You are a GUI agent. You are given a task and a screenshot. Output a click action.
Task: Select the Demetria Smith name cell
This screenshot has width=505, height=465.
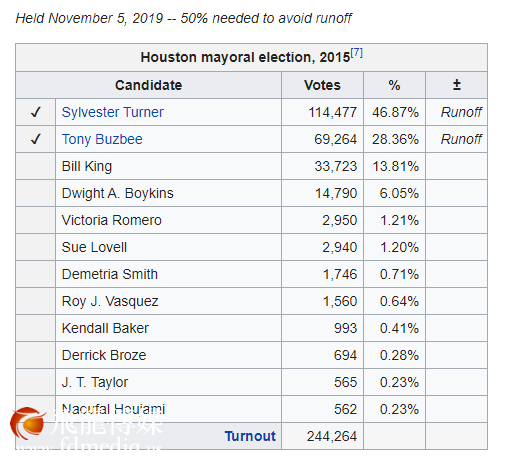[x=168, y=274]
